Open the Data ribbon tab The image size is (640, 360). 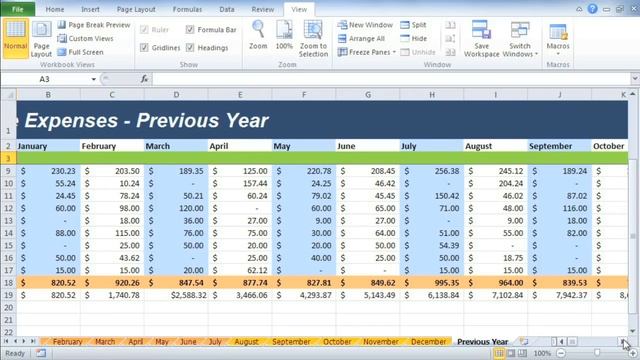227,9
